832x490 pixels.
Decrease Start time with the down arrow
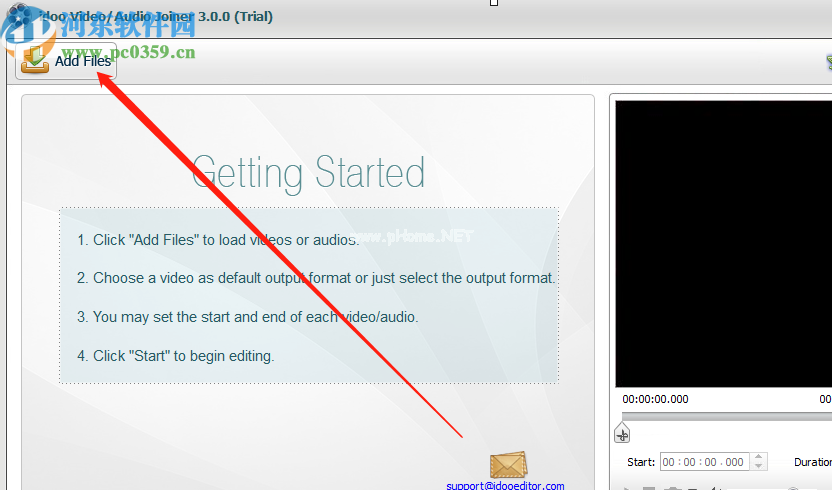click(758, 466)
